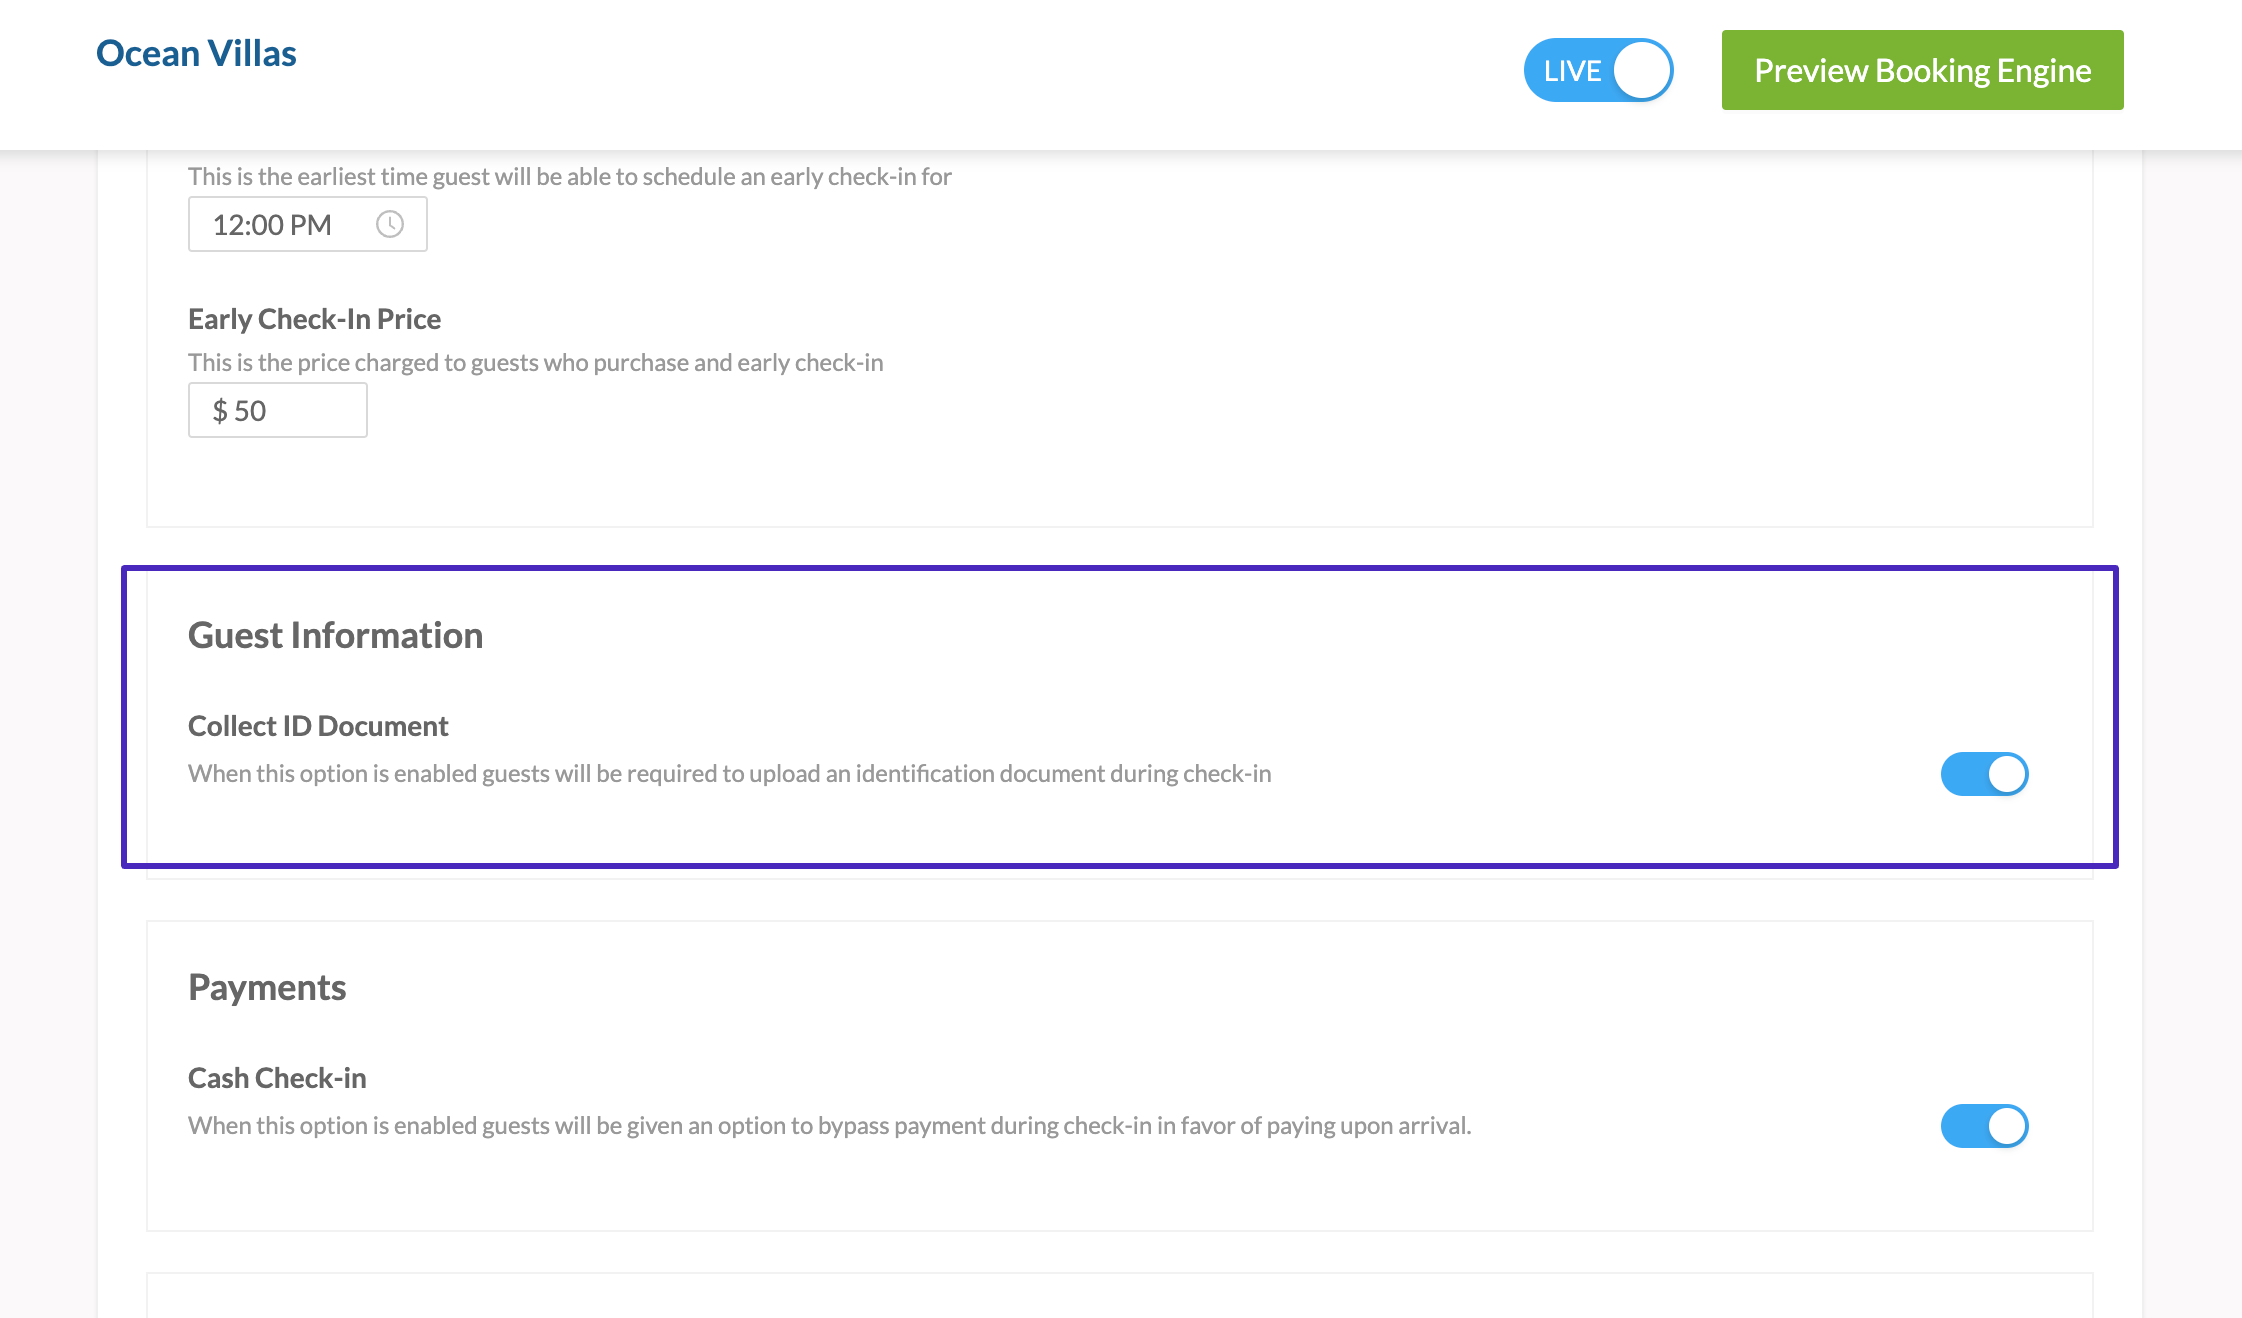The width and height of the screenshot is (2242, 1318).
Task: Select the Cash Check-in label
Action: pyautogui.click(x=277, y=1078)
